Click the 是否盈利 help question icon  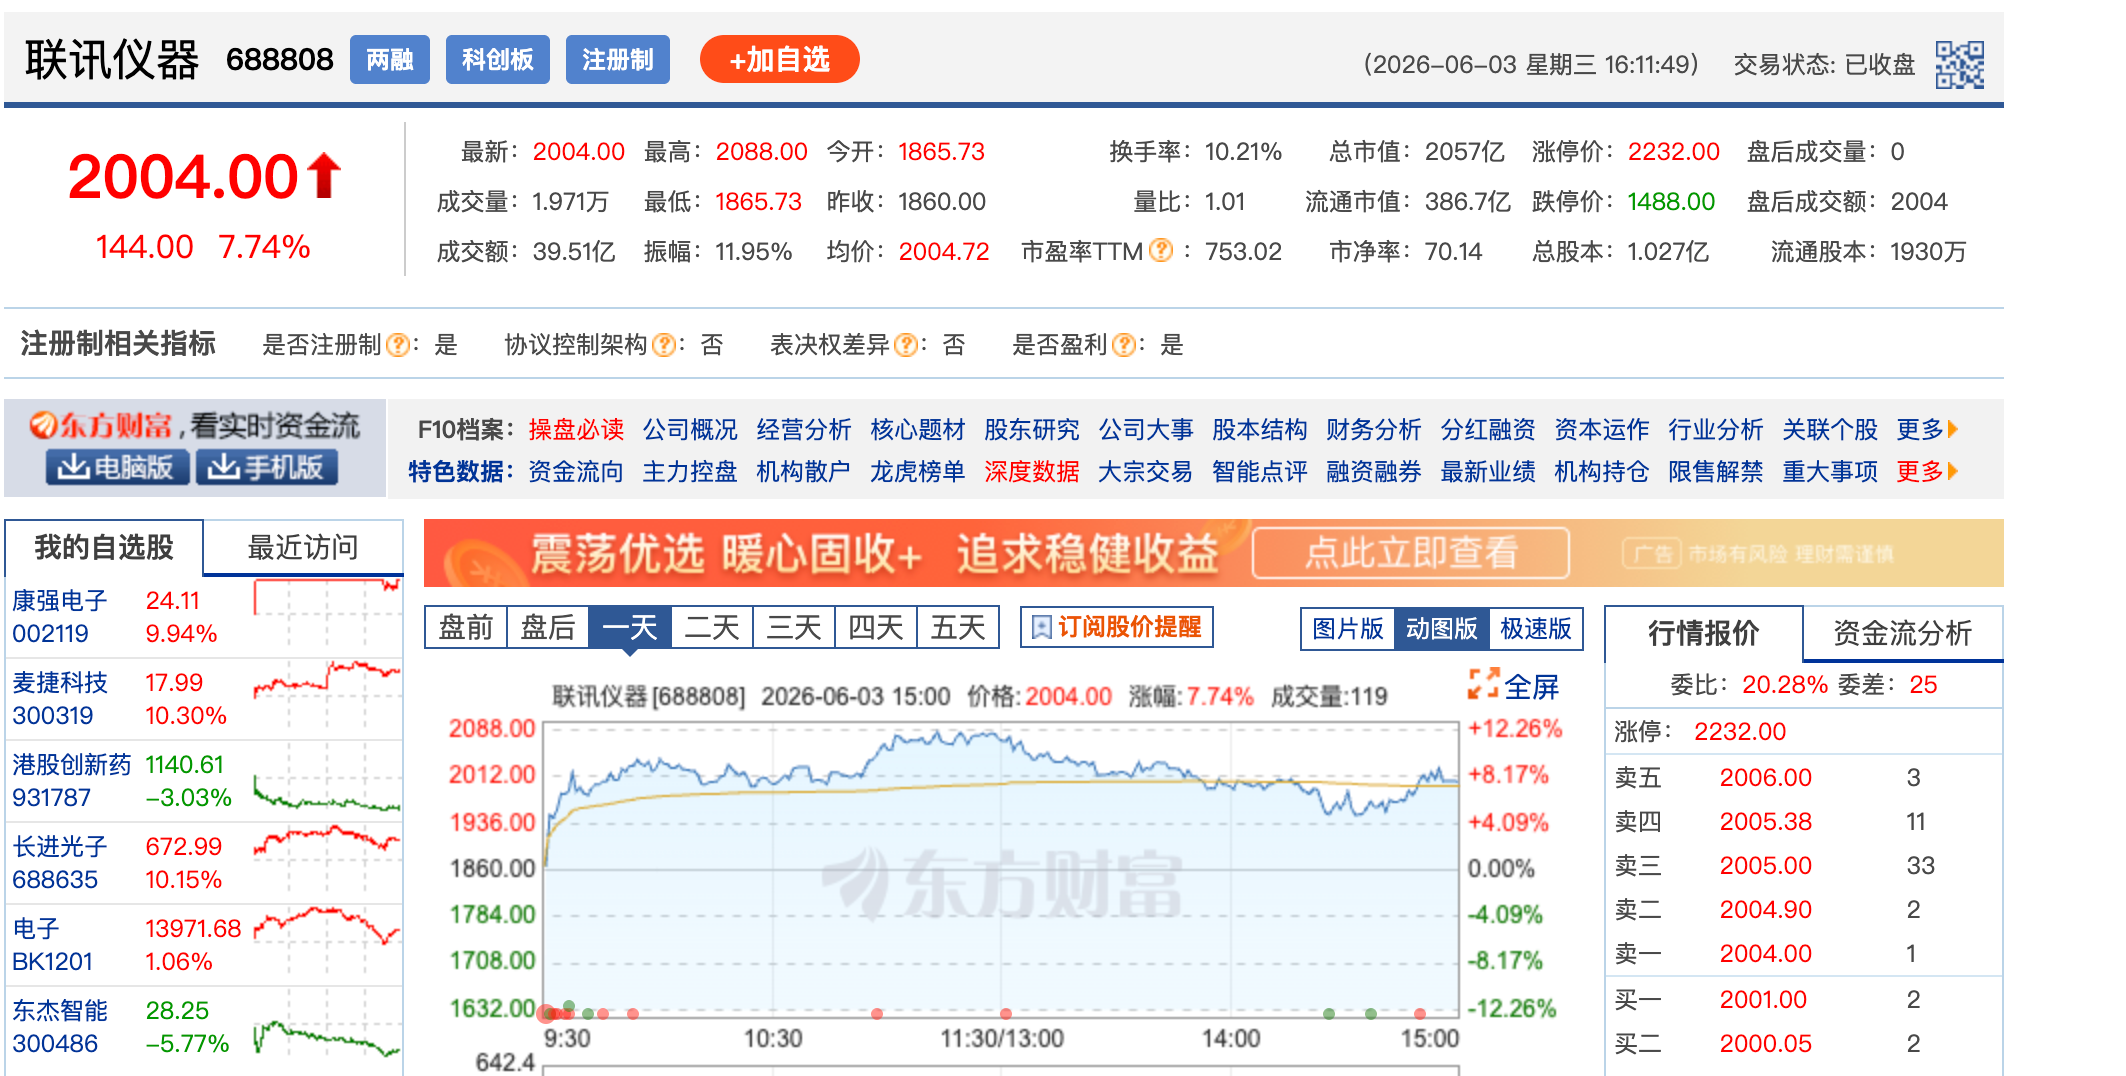[1123, 345]
